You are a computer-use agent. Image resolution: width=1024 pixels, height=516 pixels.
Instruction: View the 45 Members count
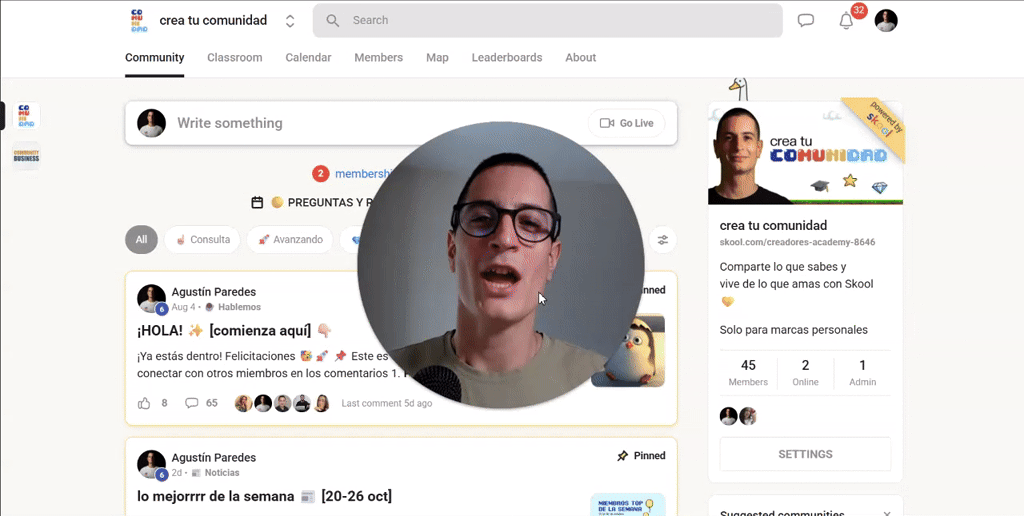coord(748,373)
